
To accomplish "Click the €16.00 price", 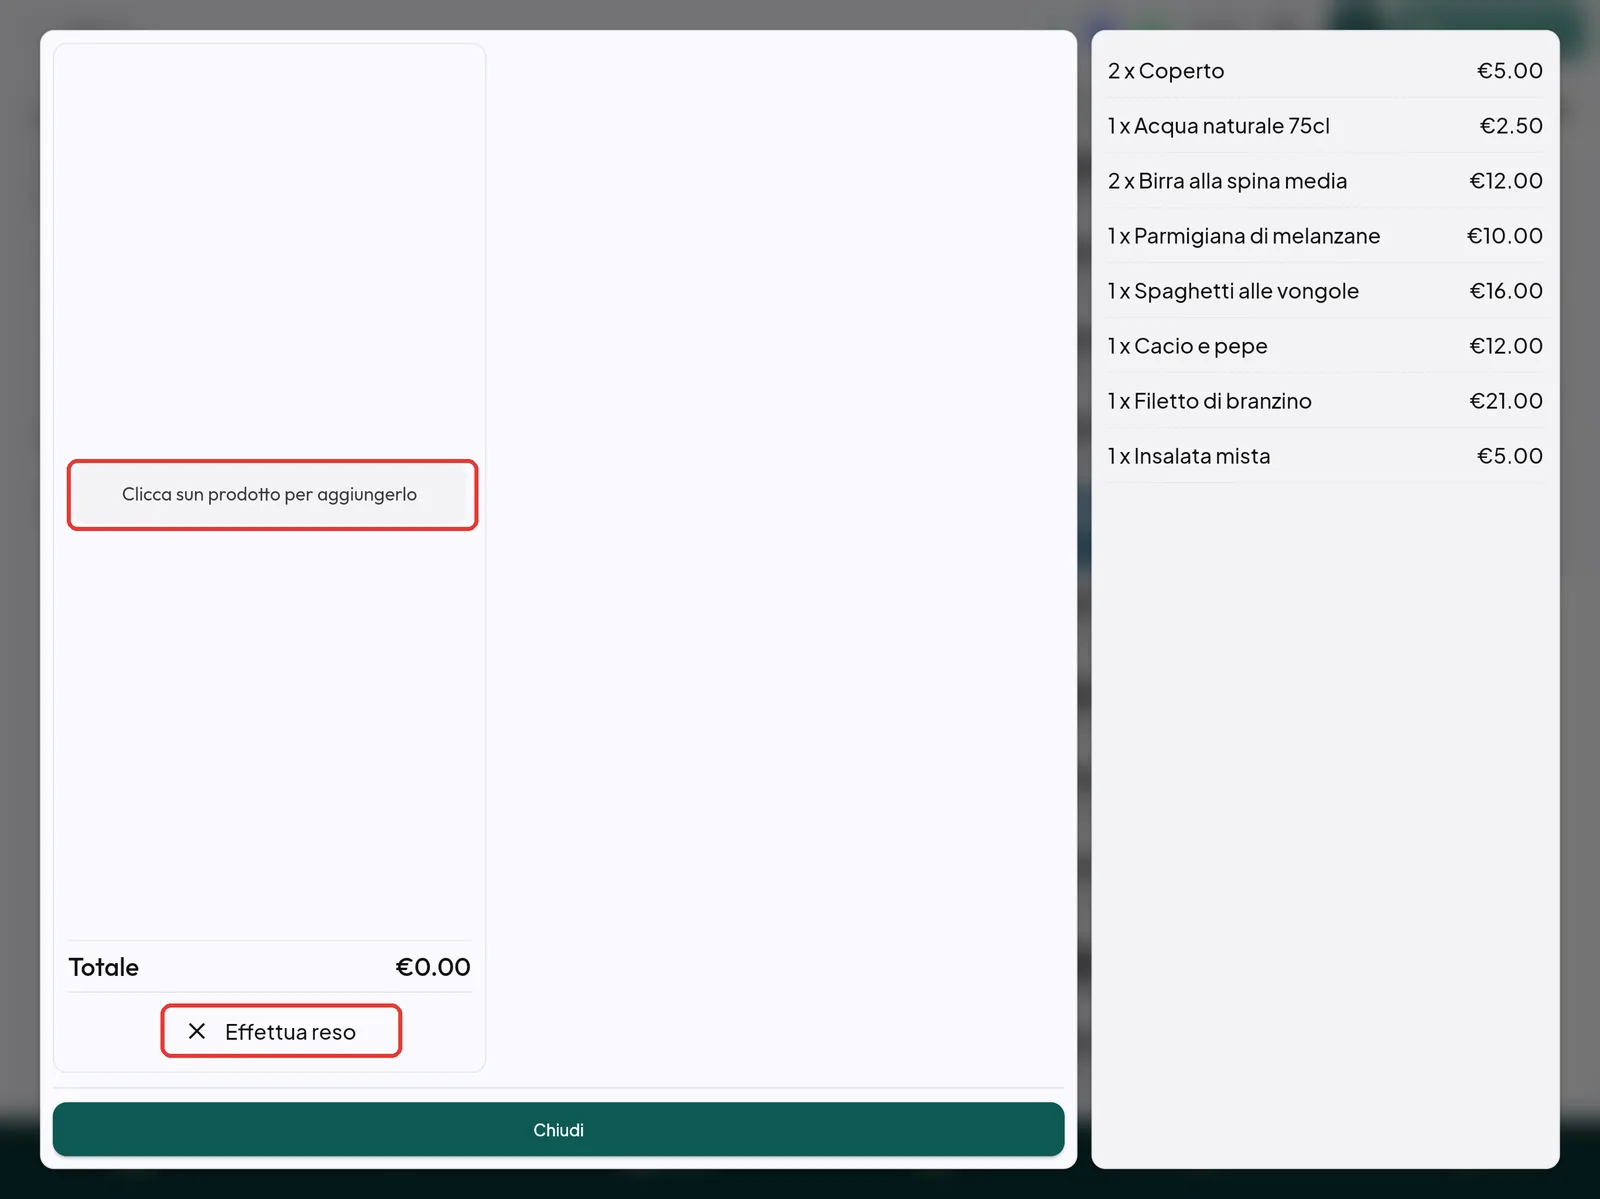I will click(1506, 291).
